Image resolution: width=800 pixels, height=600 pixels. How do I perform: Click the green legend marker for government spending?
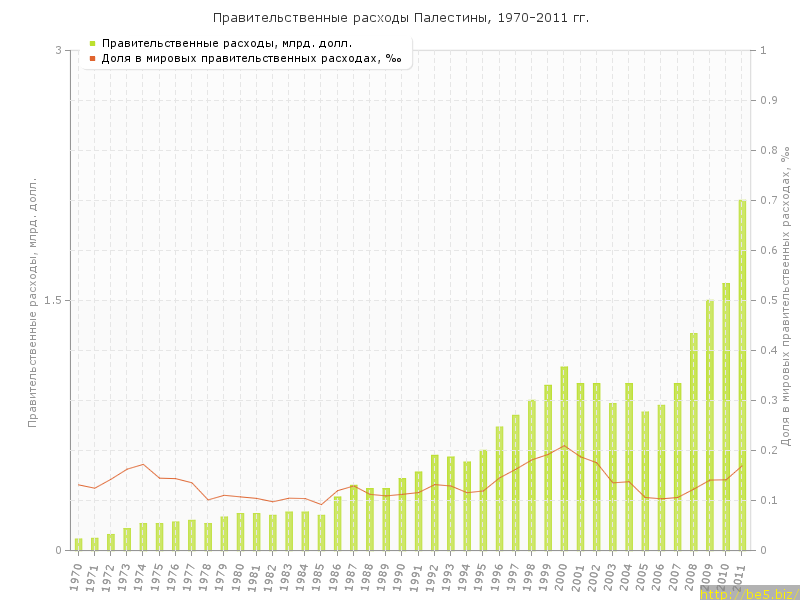point(92,43)
